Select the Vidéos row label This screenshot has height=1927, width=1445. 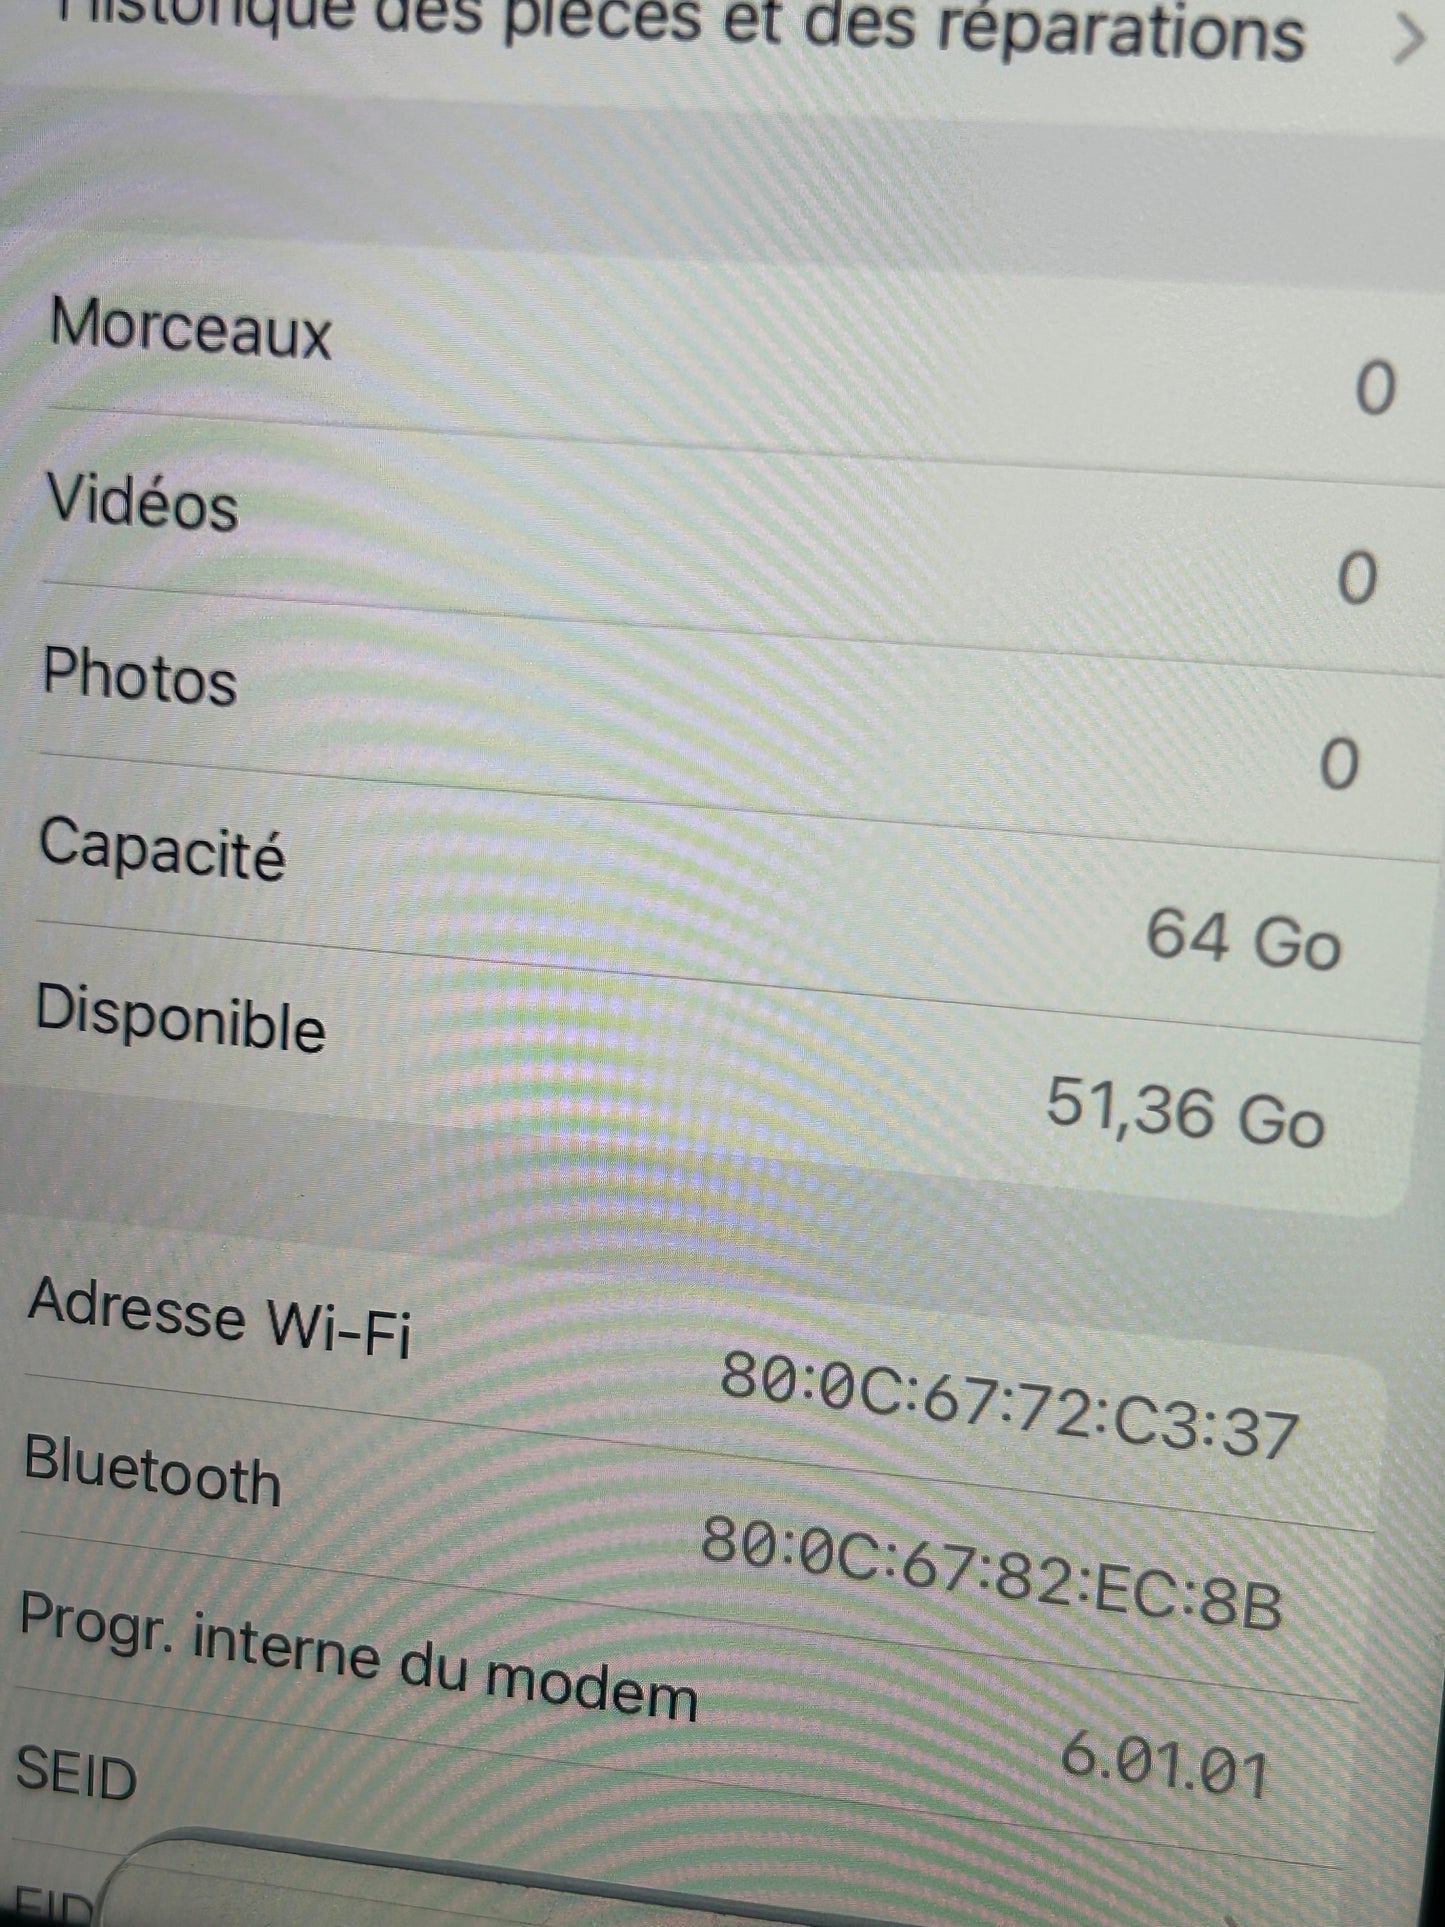click(142, 500)
